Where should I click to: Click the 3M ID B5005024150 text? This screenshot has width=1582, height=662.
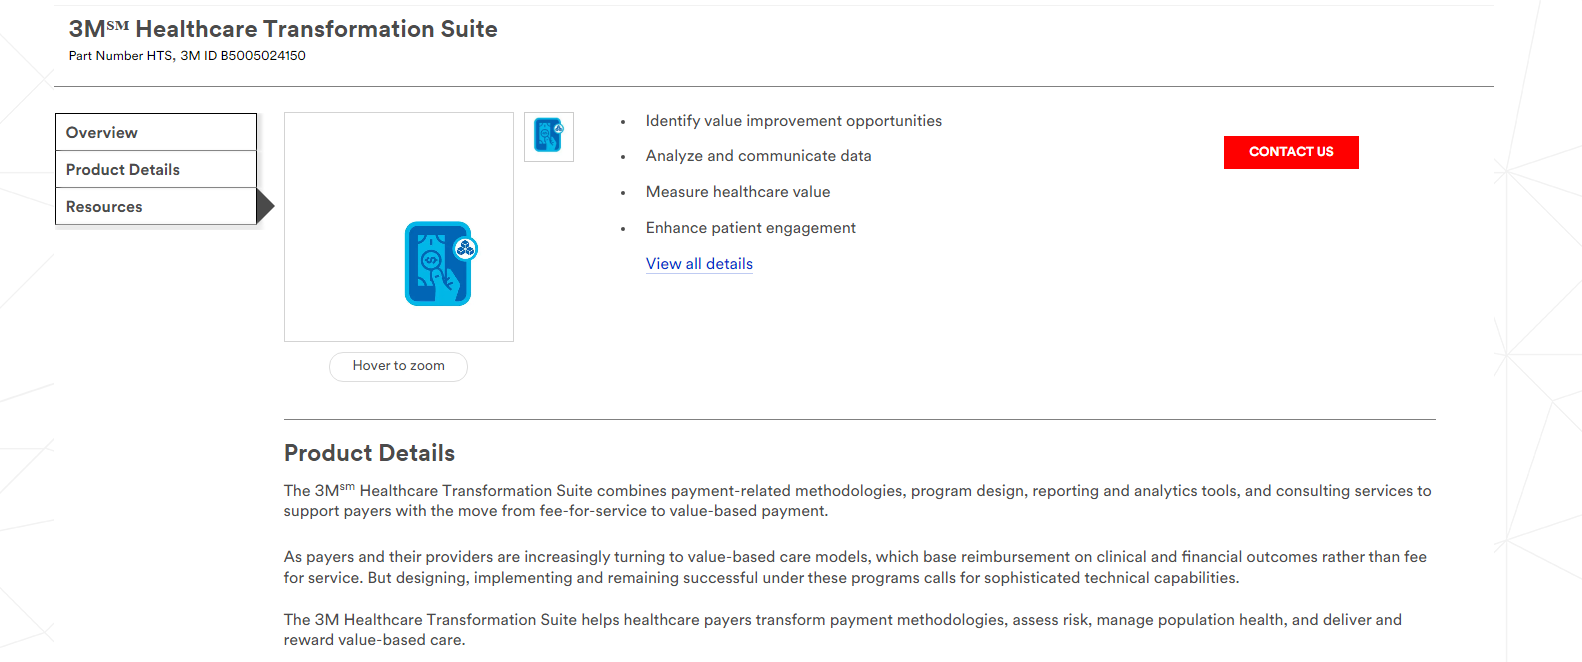point(243,56)
